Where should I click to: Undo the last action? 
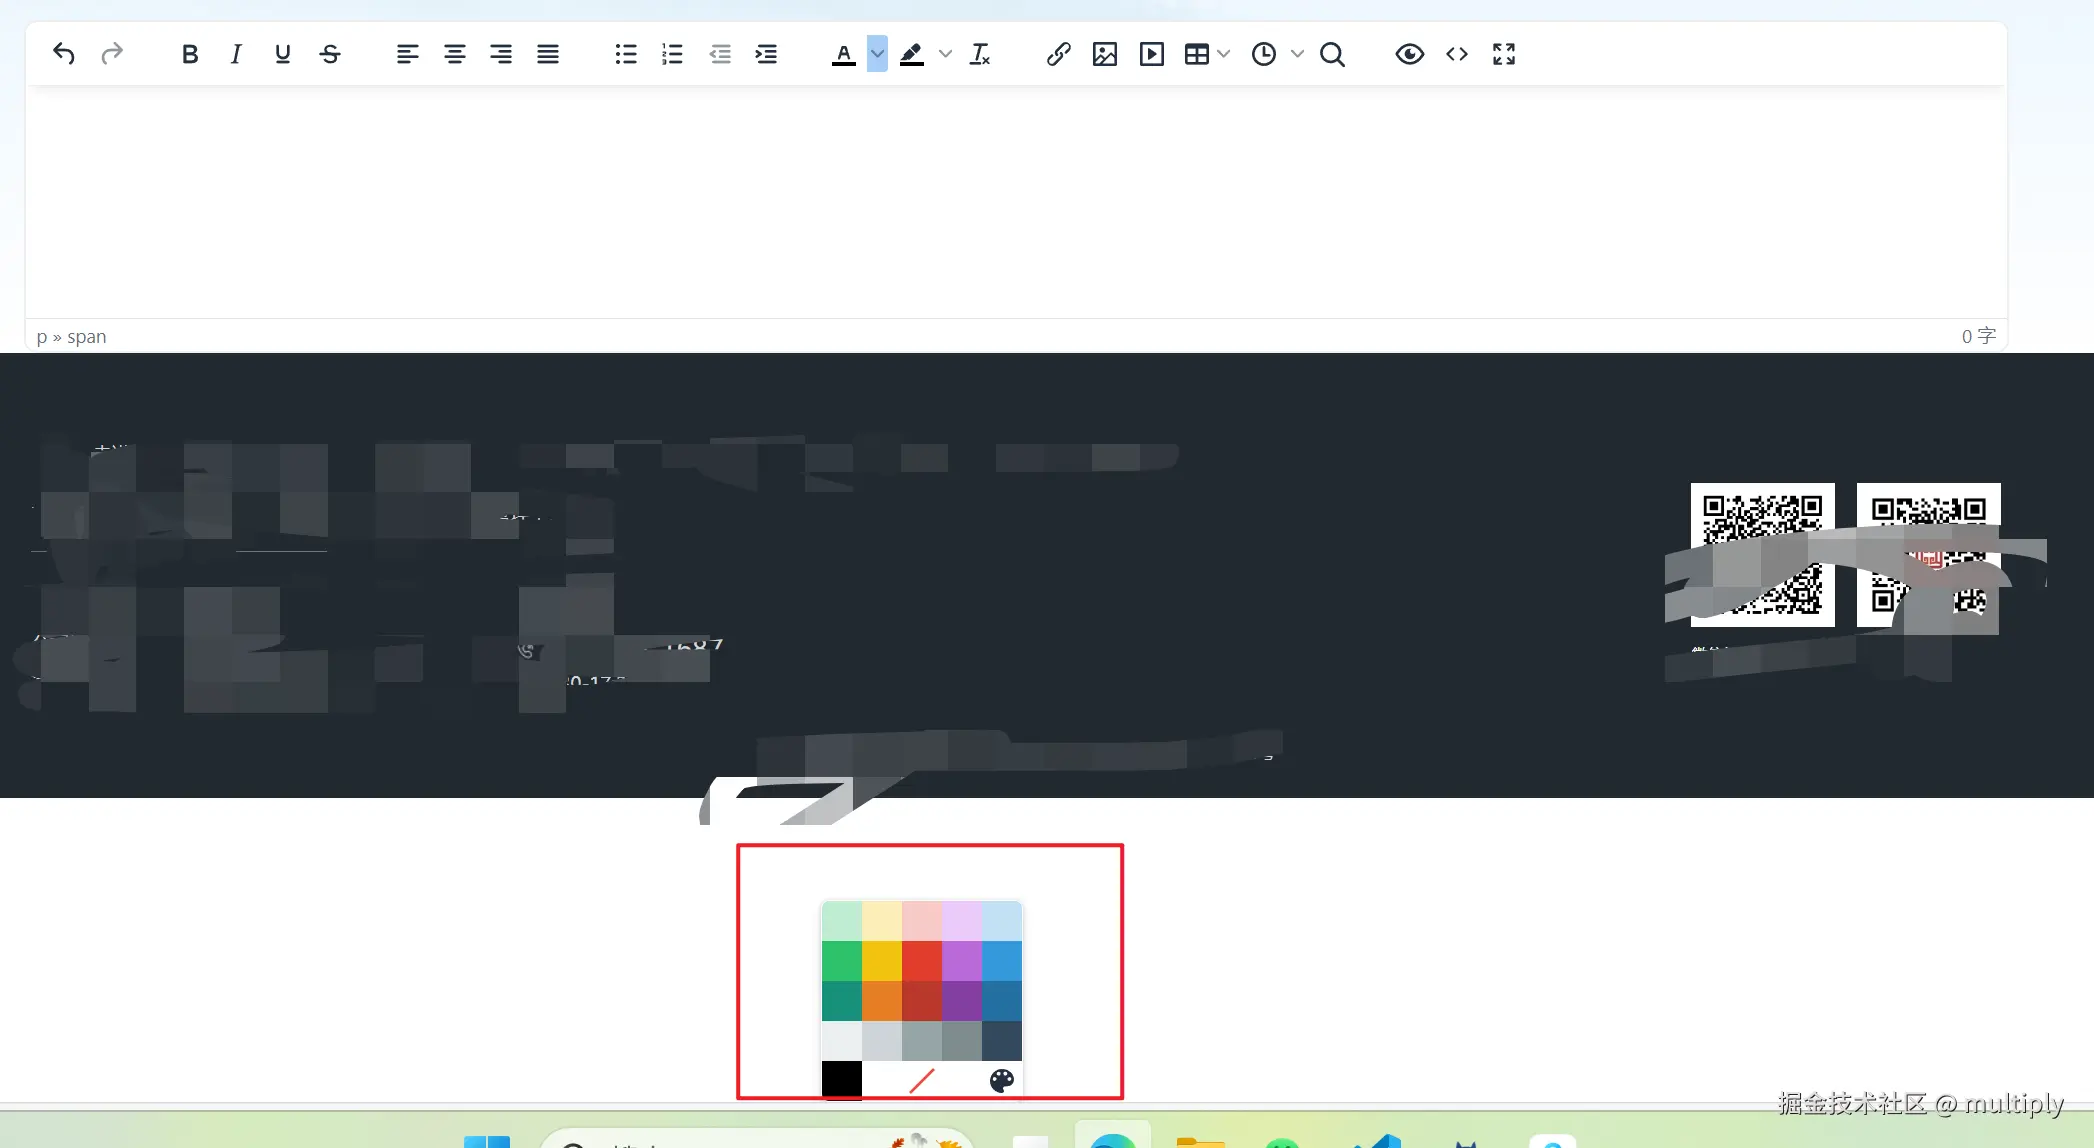(63, 54)
